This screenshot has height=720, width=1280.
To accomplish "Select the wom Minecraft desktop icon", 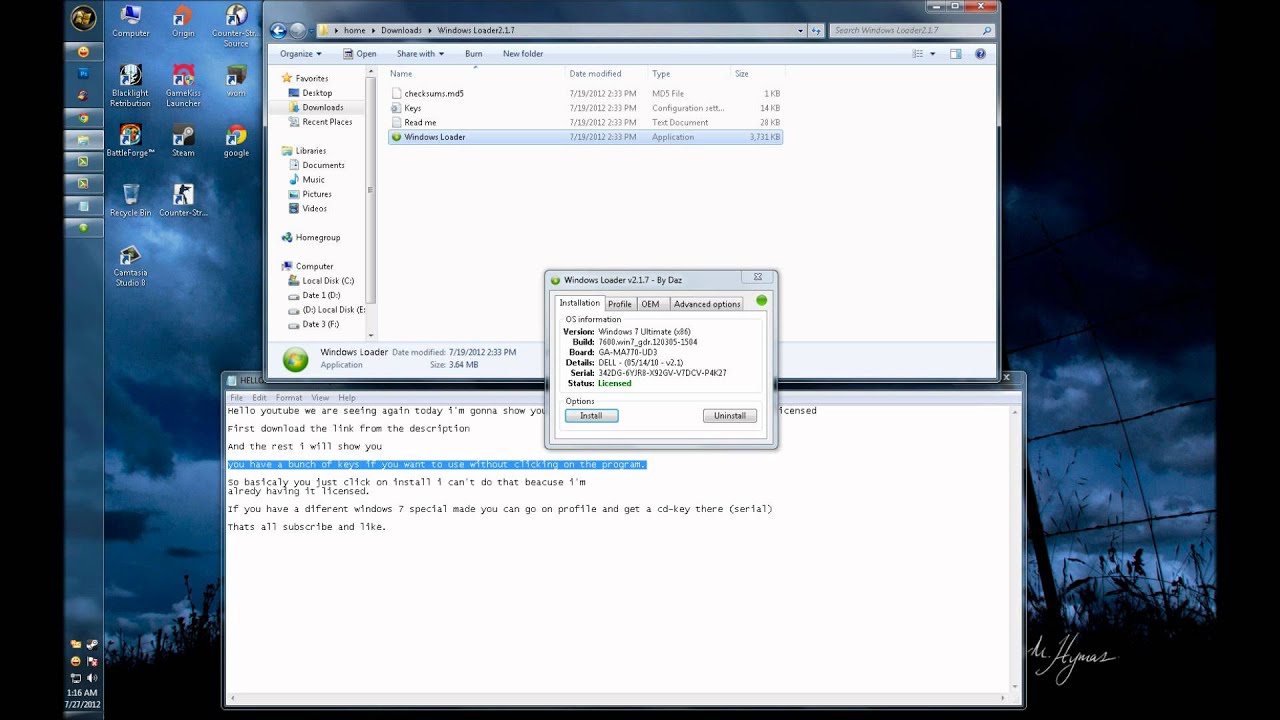I will pyautogui.click(x=236, y=81).
